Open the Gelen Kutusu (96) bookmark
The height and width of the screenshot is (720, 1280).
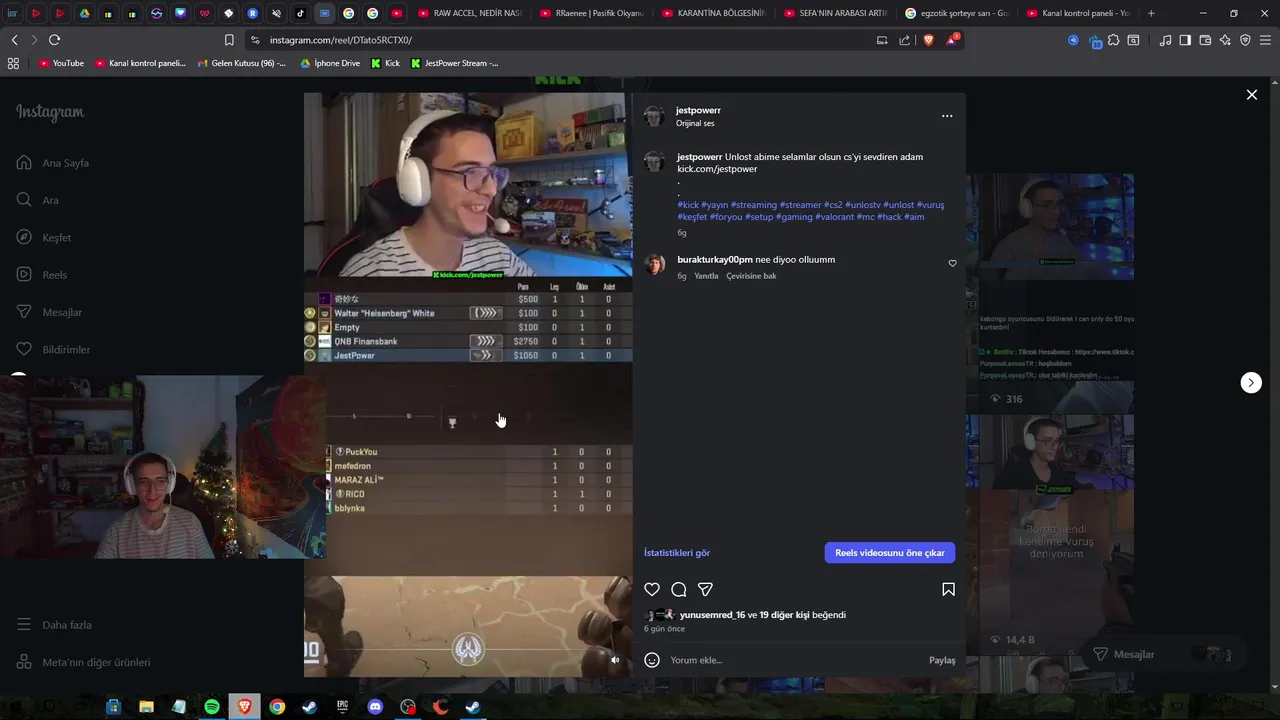[x=241, y=63]
